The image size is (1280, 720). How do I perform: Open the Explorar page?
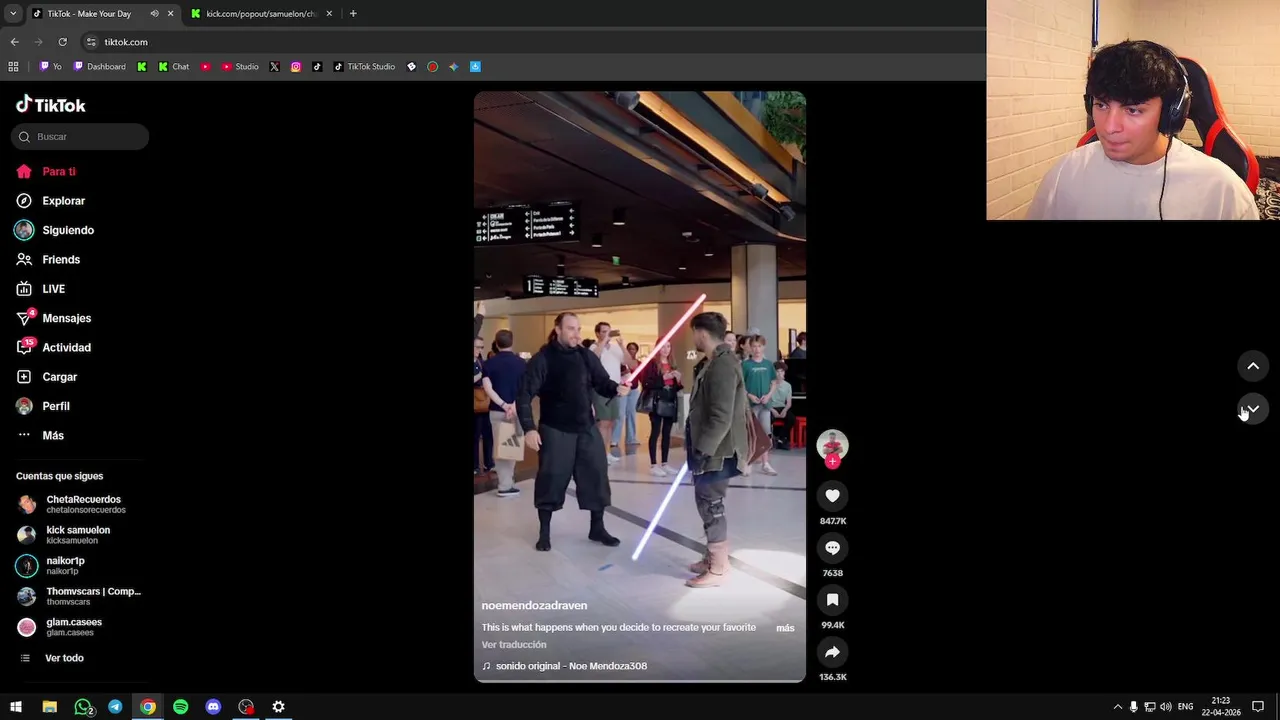point(51,201)
